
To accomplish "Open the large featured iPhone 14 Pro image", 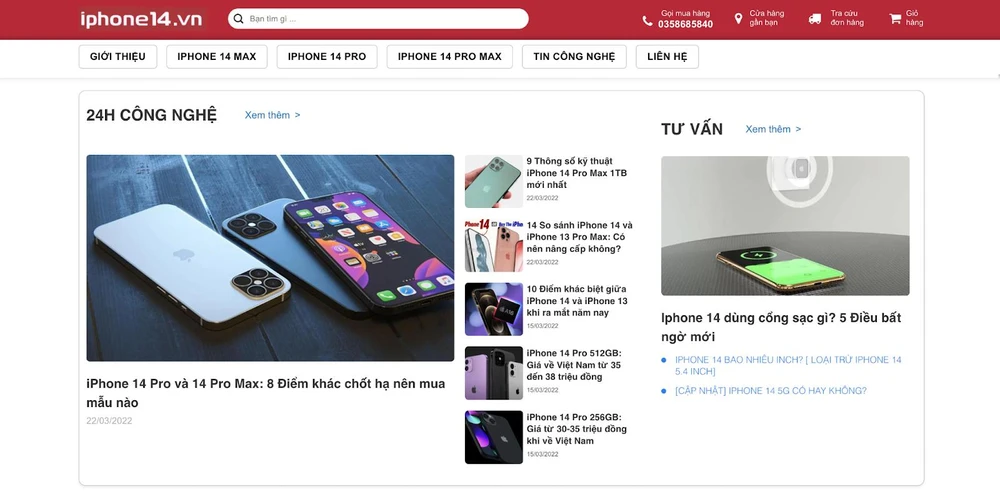I will pos(270,258).
